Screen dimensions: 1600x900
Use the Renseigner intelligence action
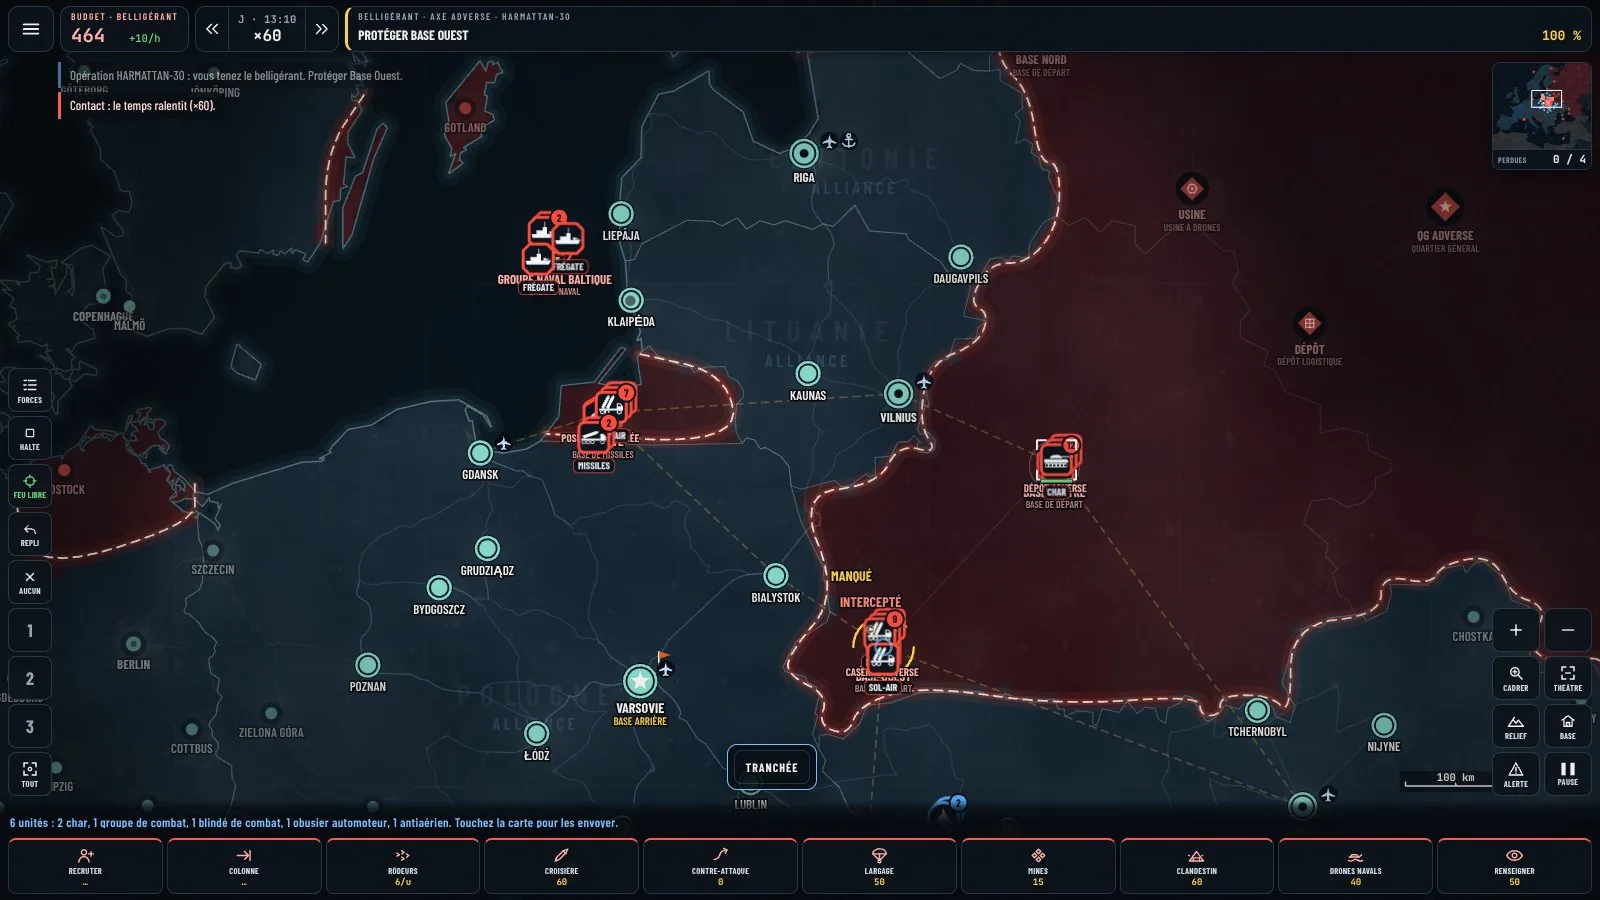[1514, 866]
